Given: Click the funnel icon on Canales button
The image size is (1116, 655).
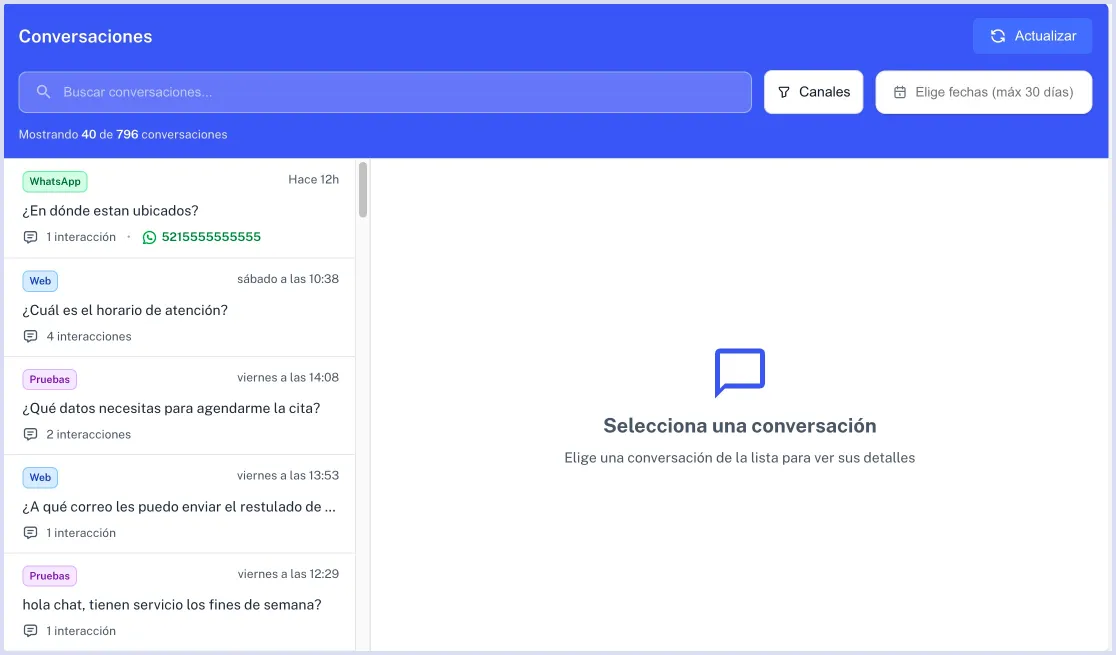Looking at the screenshot, I should click(784, 91).
